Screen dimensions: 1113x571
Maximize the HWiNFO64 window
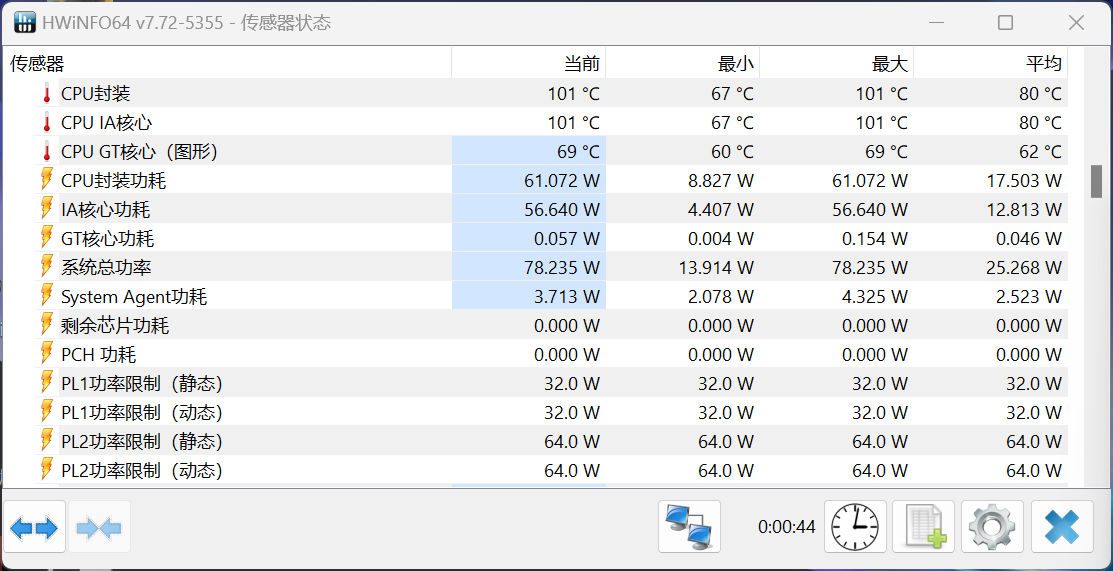[x=1005, y=23]
